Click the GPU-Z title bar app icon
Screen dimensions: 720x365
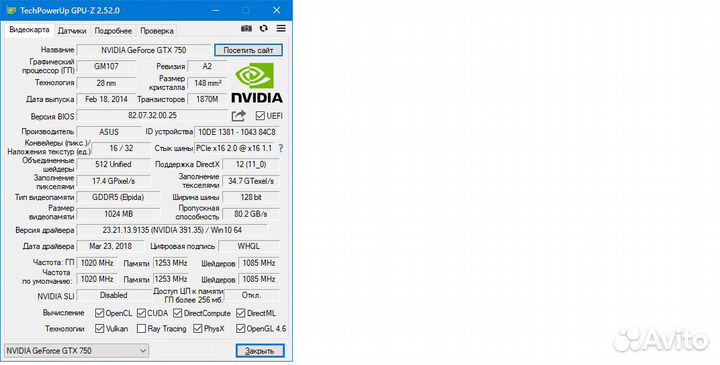pos(11,10)
